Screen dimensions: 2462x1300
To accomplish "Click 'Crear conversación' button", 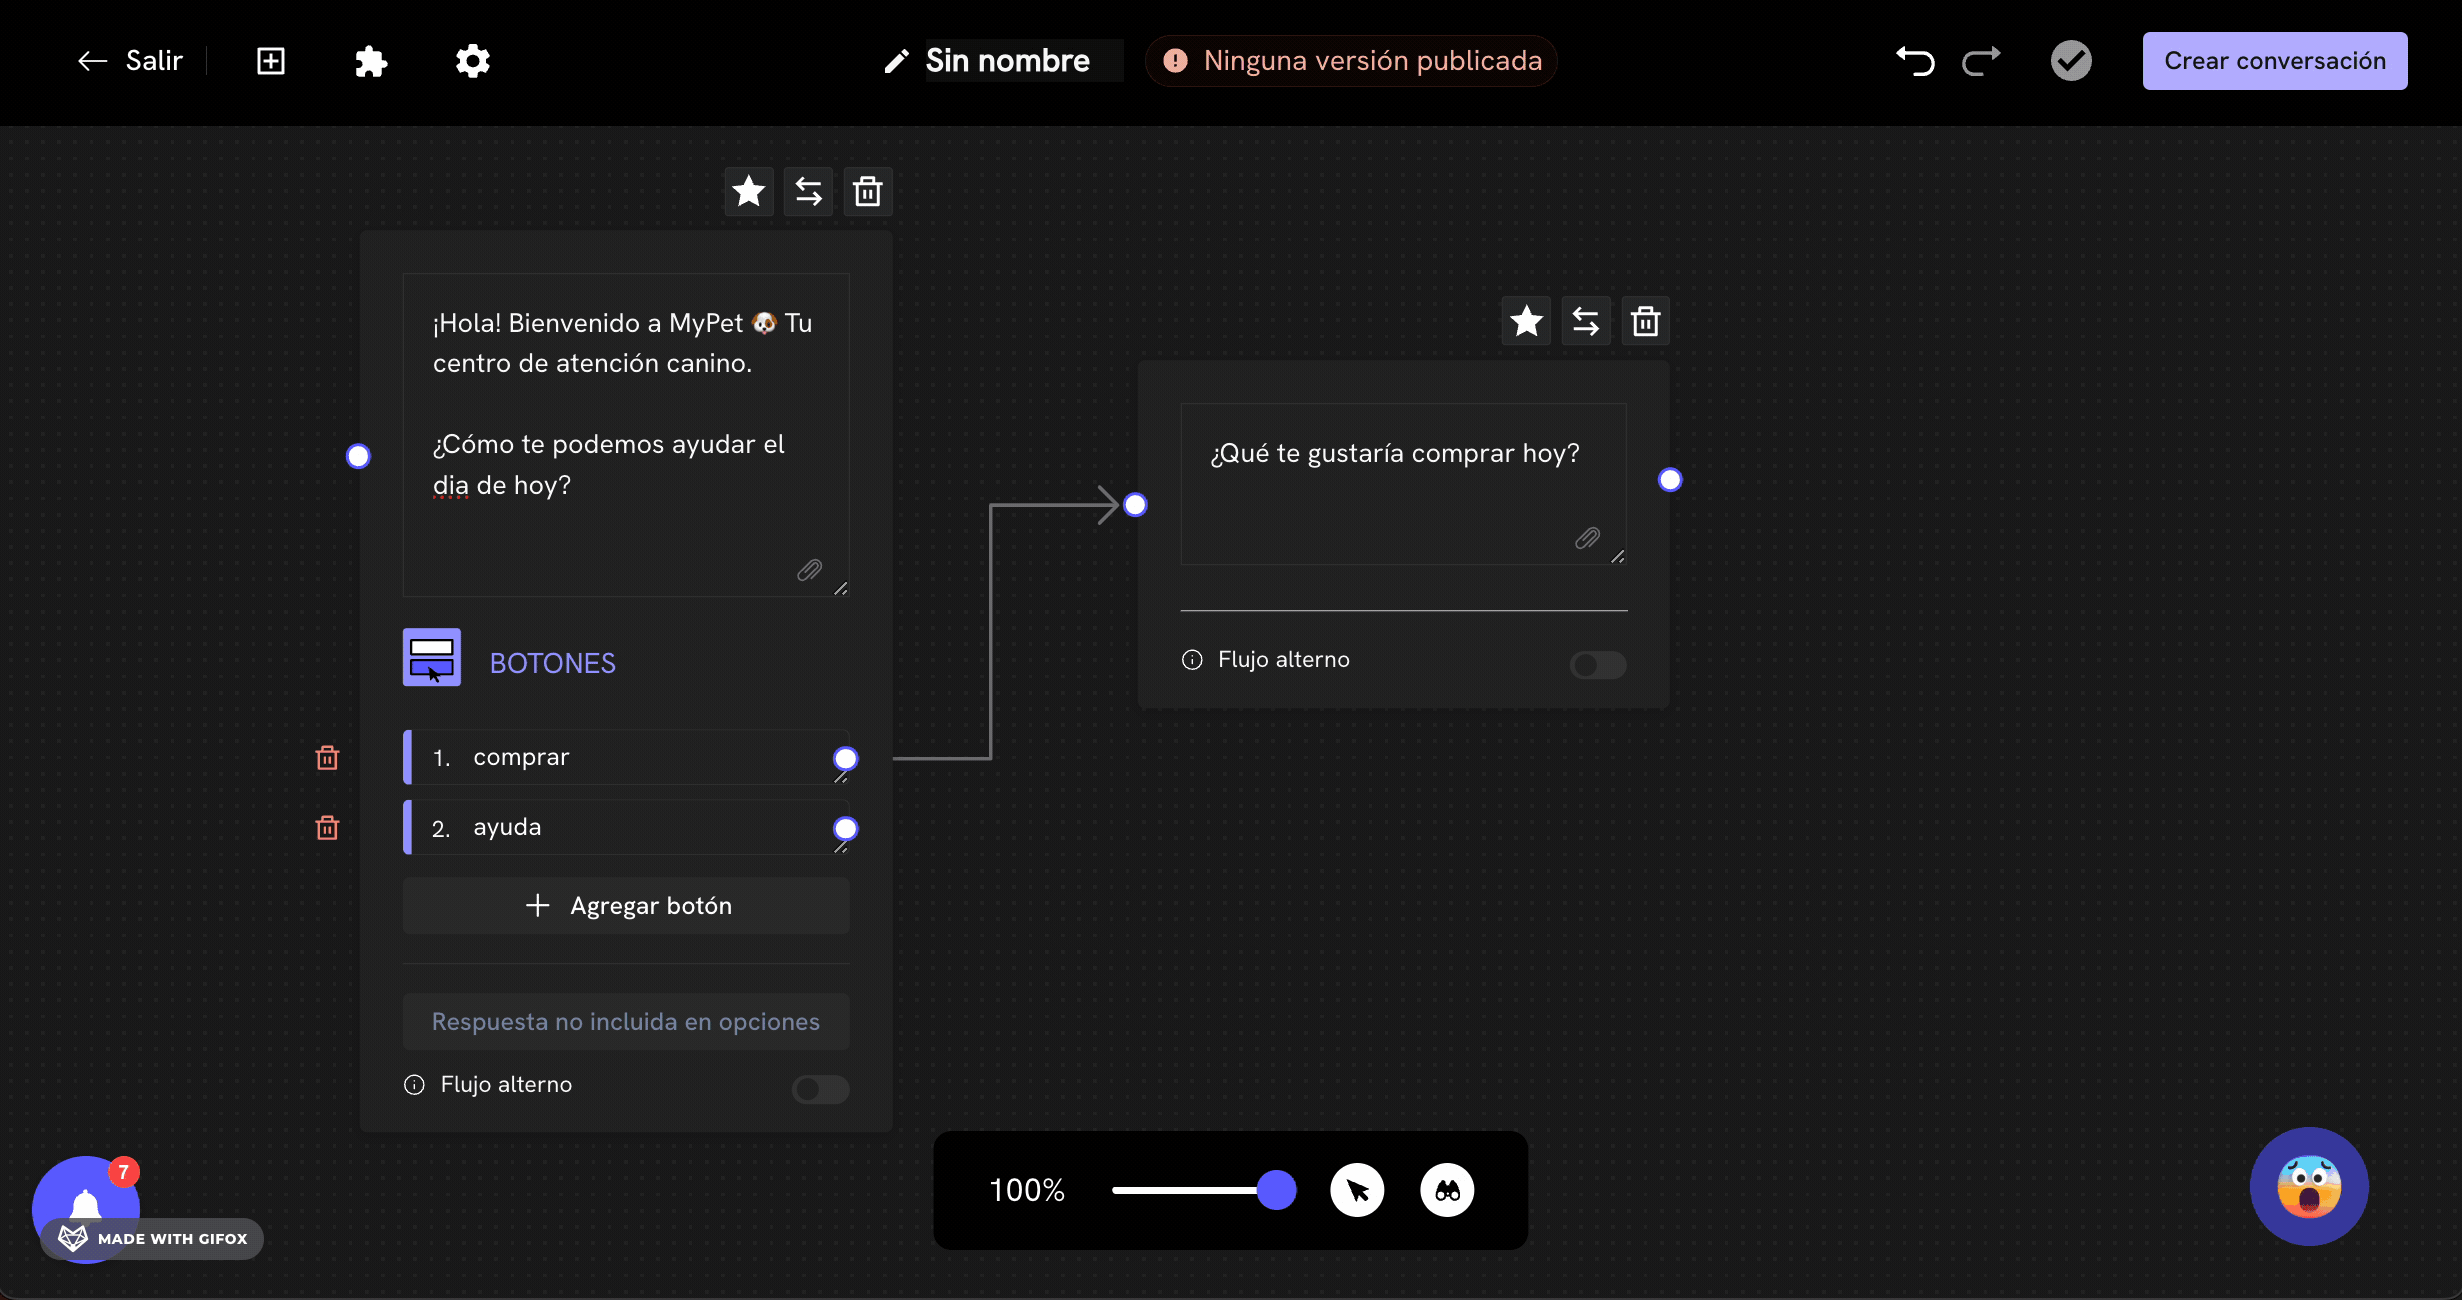I will [x=2274, y=61].
